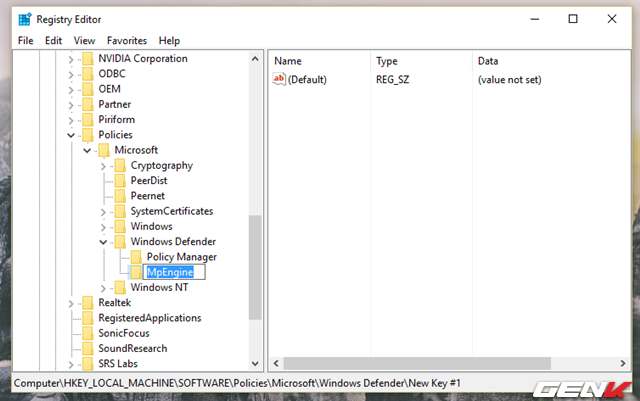This screenshot has width=640, height=401.
Task: Click the values pane scroll left arrow
Action: pyautogui.click(x=276, y=363)
